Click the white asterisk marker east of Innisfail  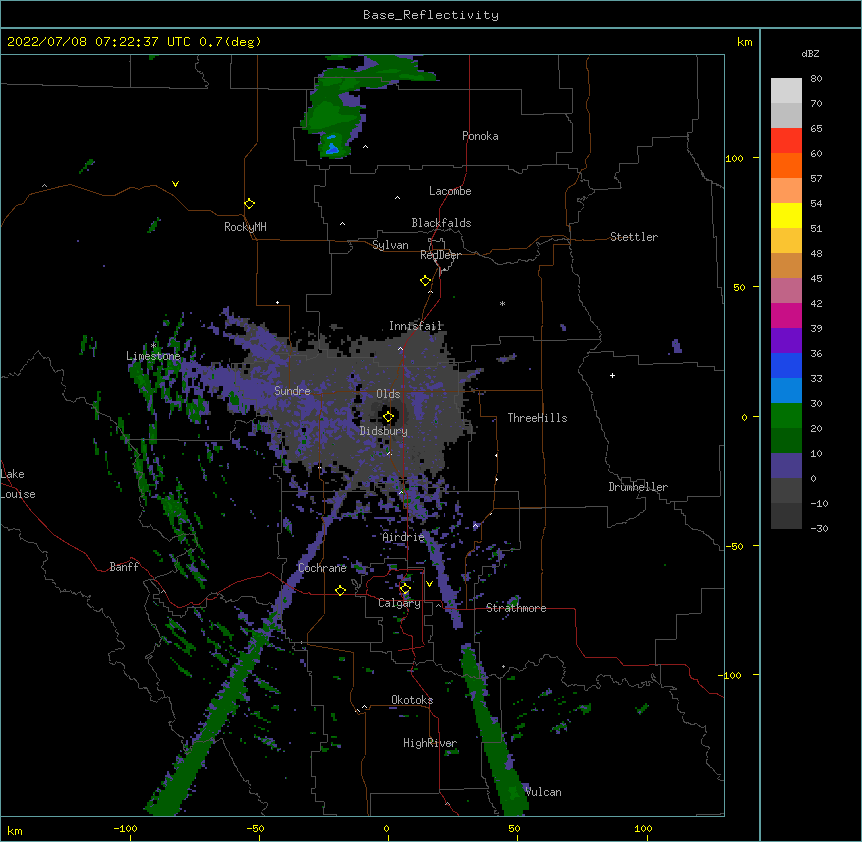(x=502, y=303)
